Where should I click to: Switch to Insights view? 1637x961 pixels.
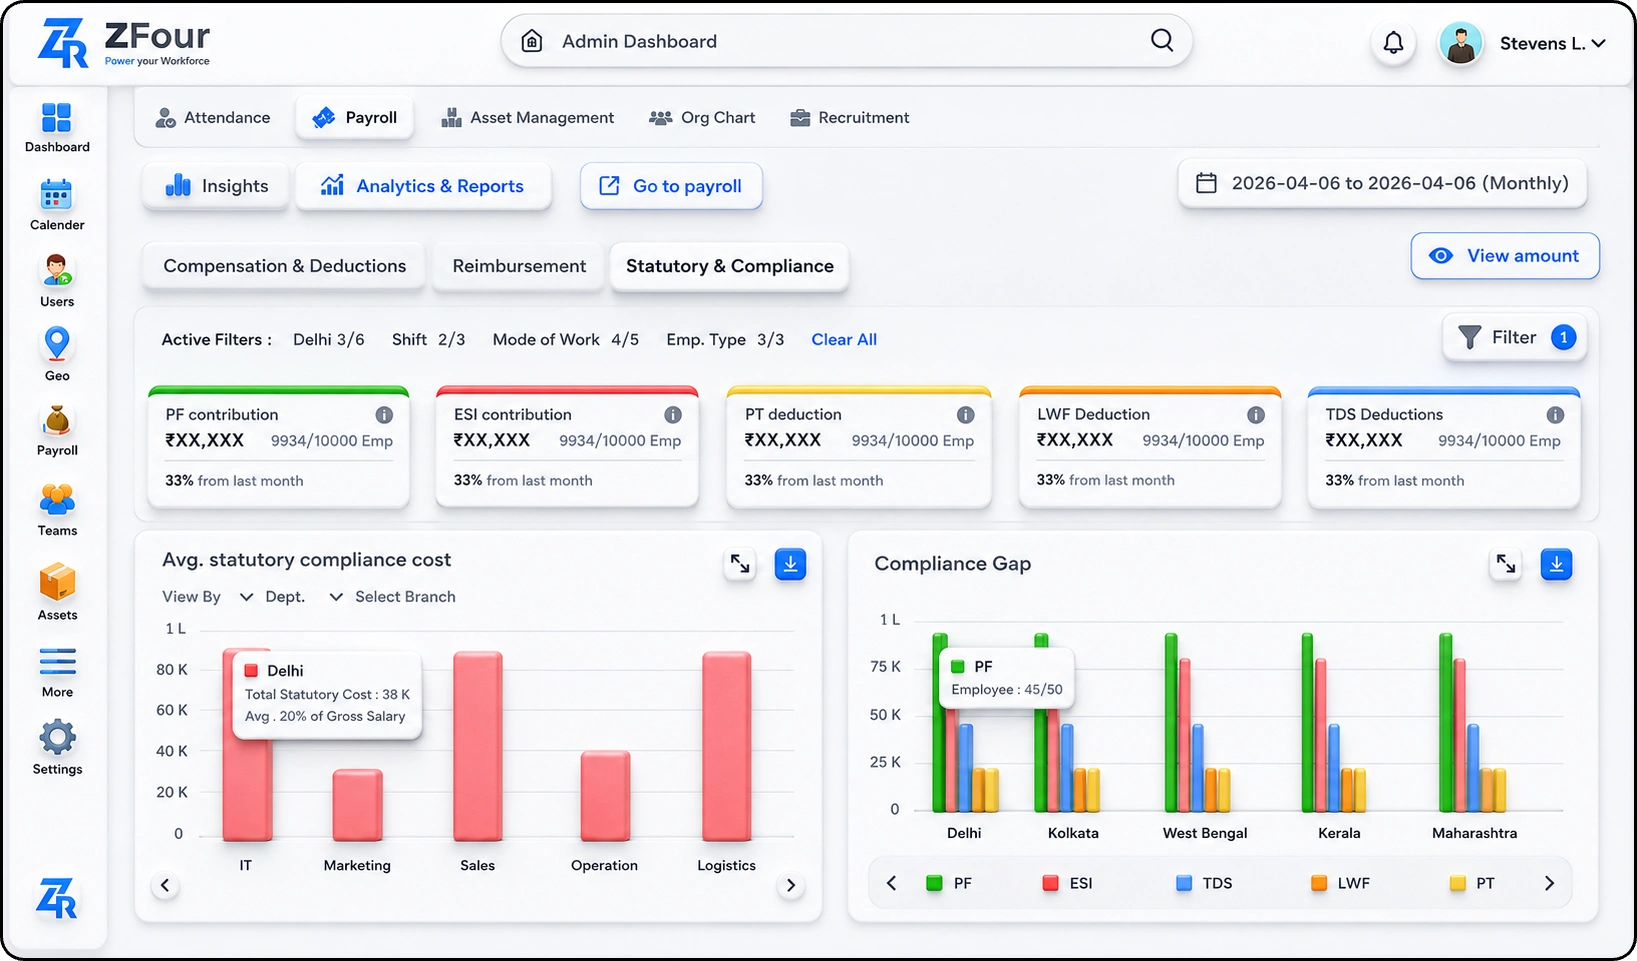point(216,186)
